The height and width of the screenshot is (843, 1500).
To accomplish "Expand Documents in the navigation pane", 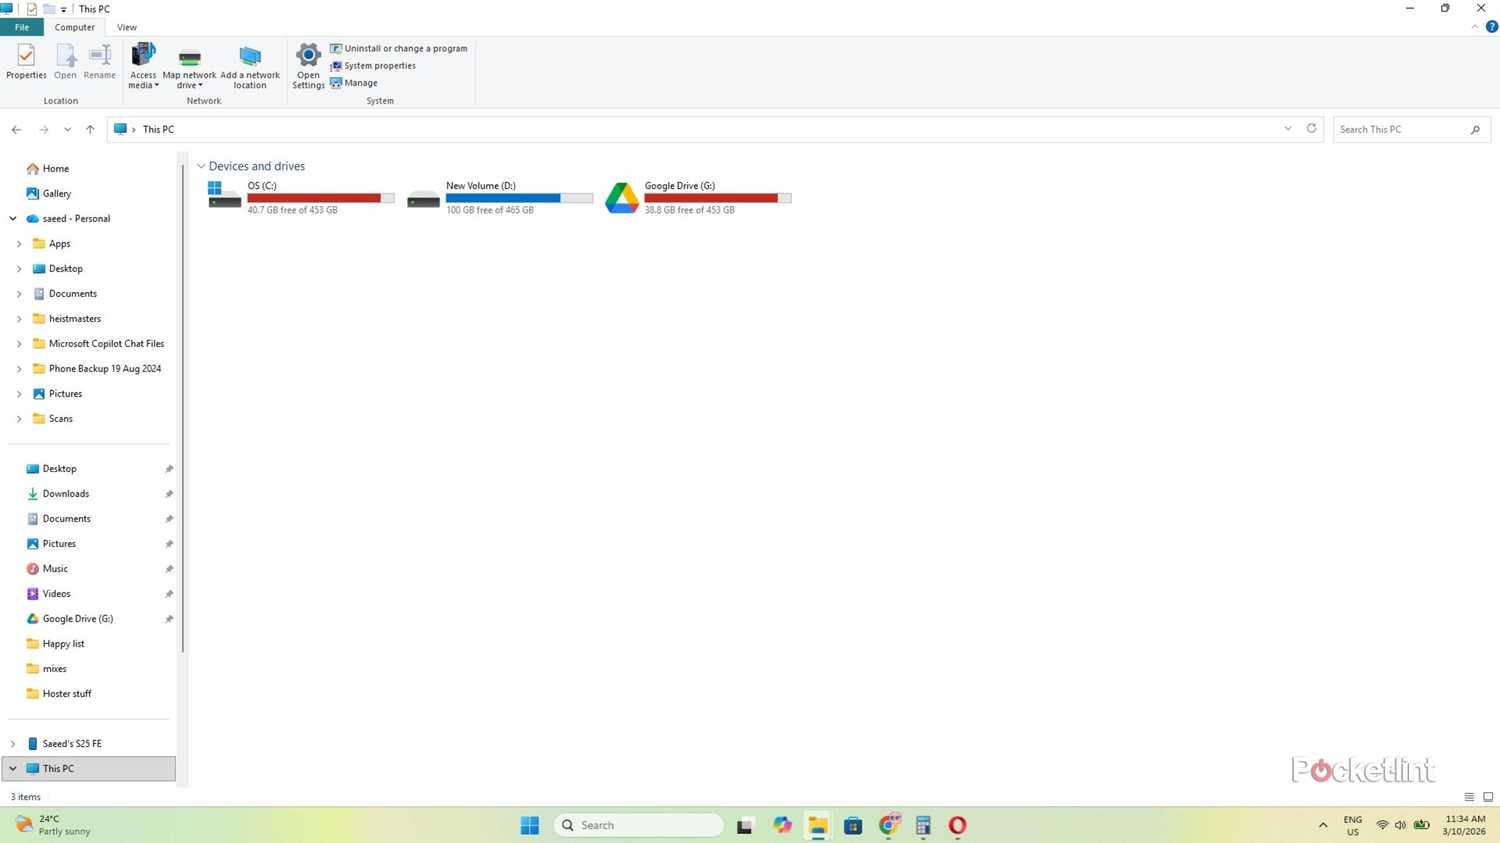I will [19, 293].
